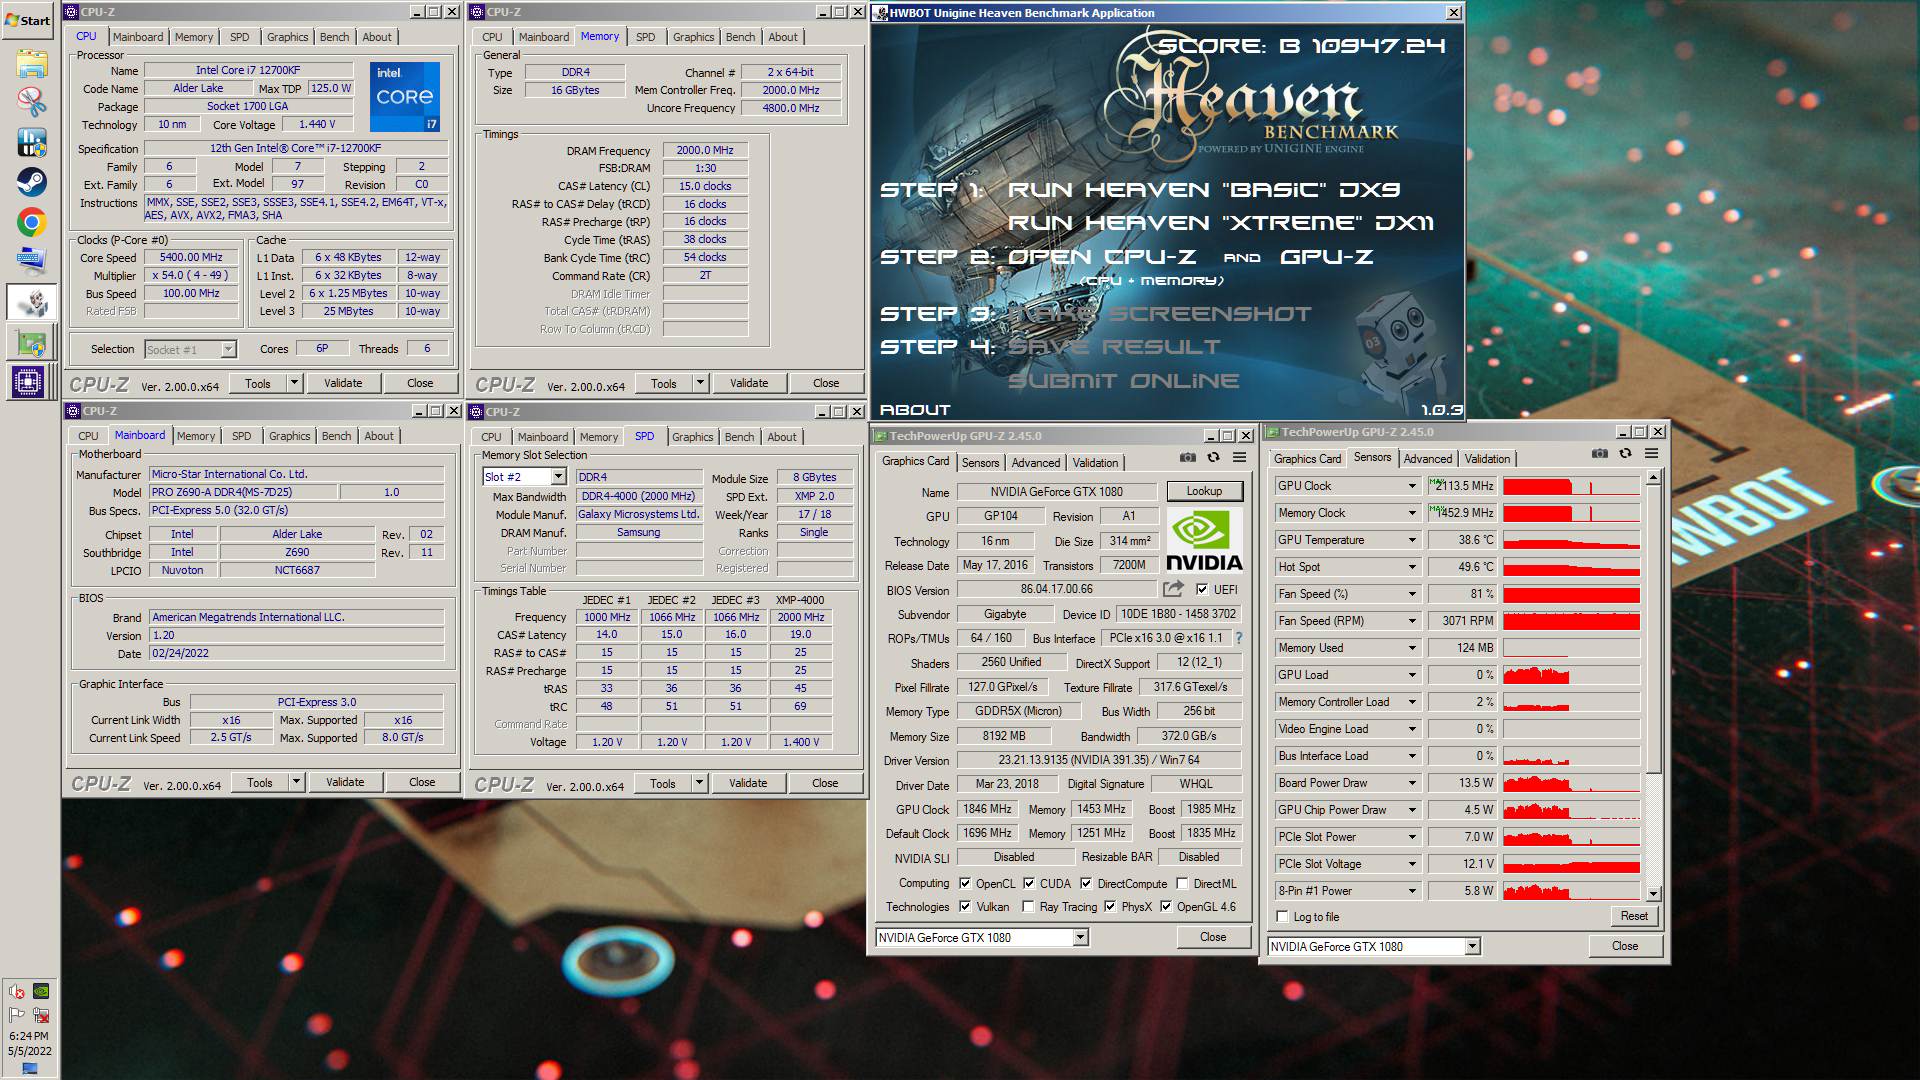1920x1080 pixels.
Task: Open hamburger menu in GPU-Z Sensors window
Action: 1651,453
